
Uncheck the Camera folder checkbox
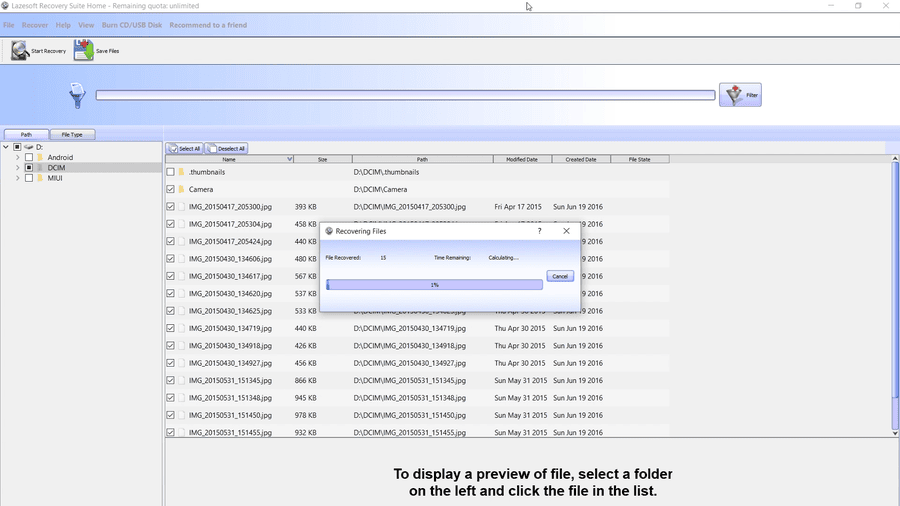[x=170, y=189]
